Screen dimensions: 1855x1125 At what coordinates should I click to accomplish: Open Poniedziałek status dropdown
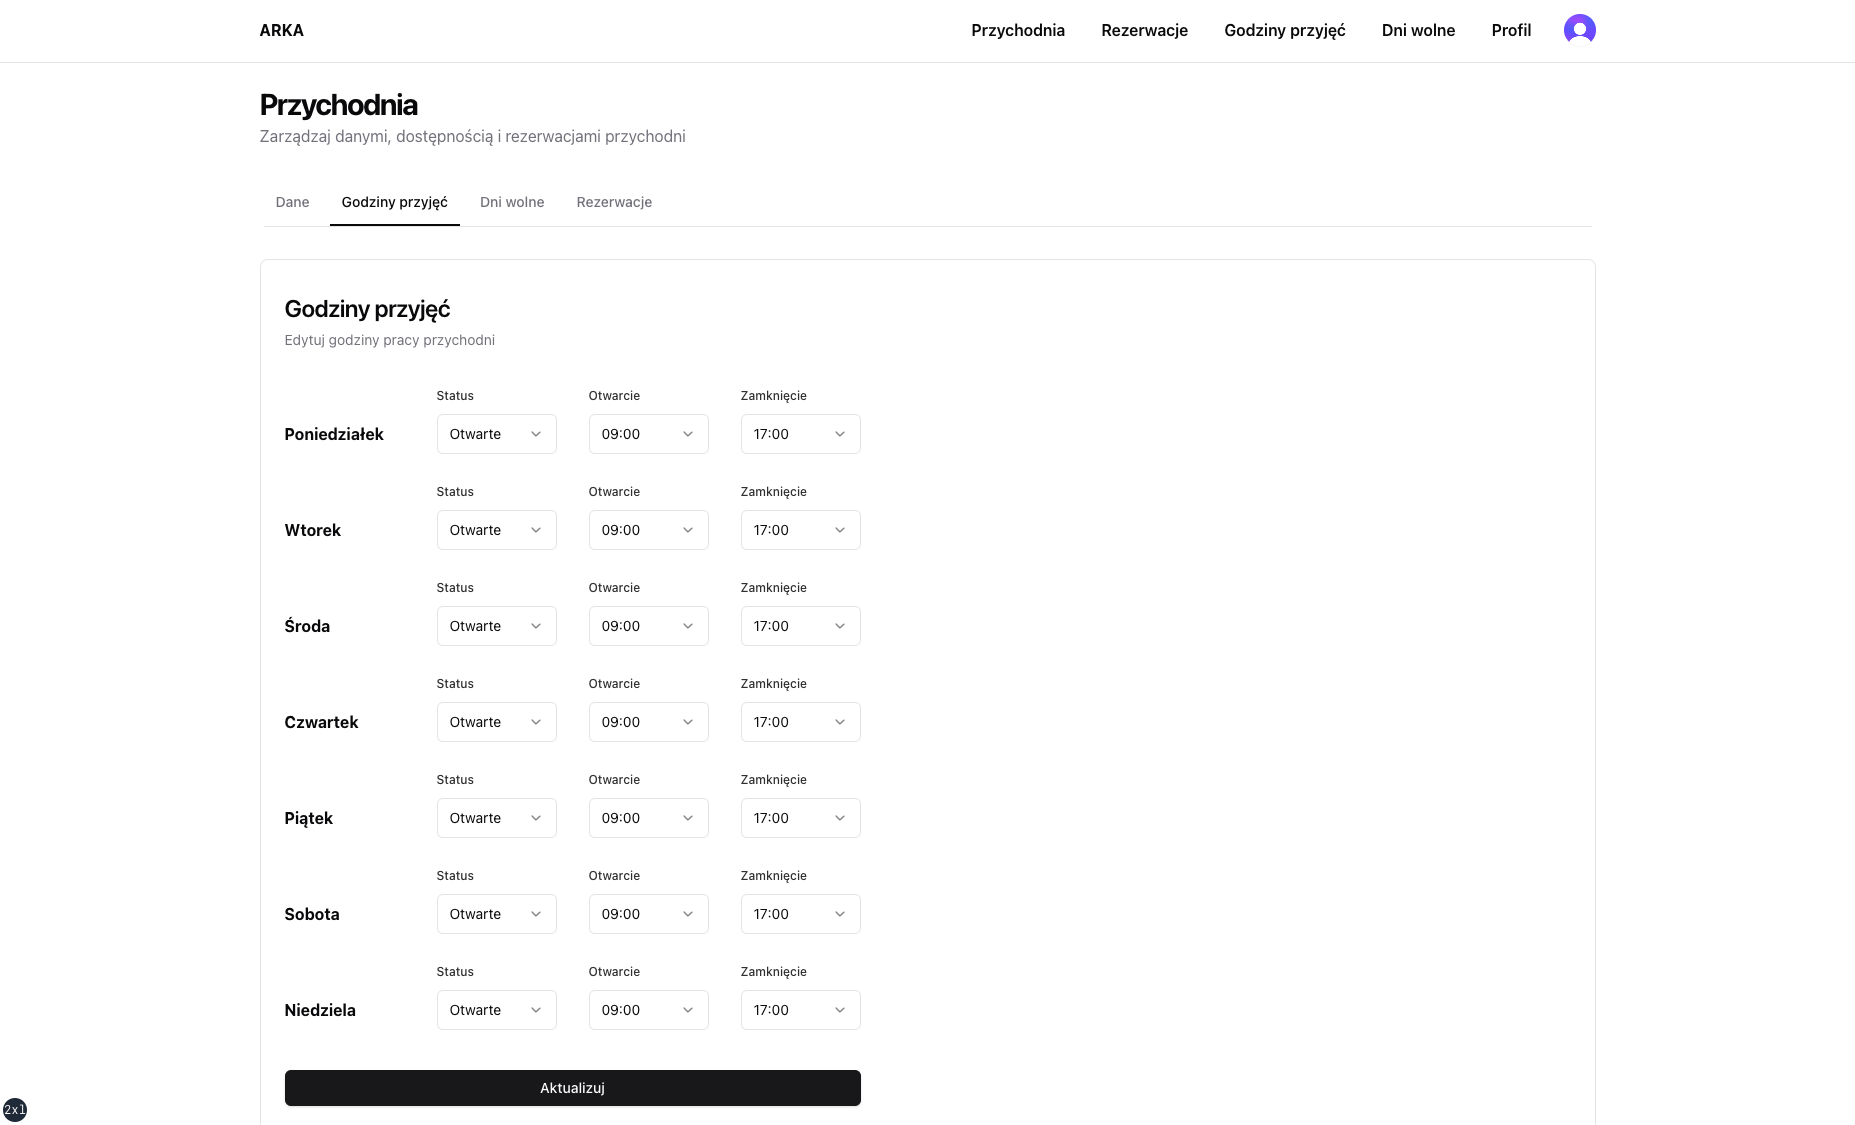[x=496, y=434]
